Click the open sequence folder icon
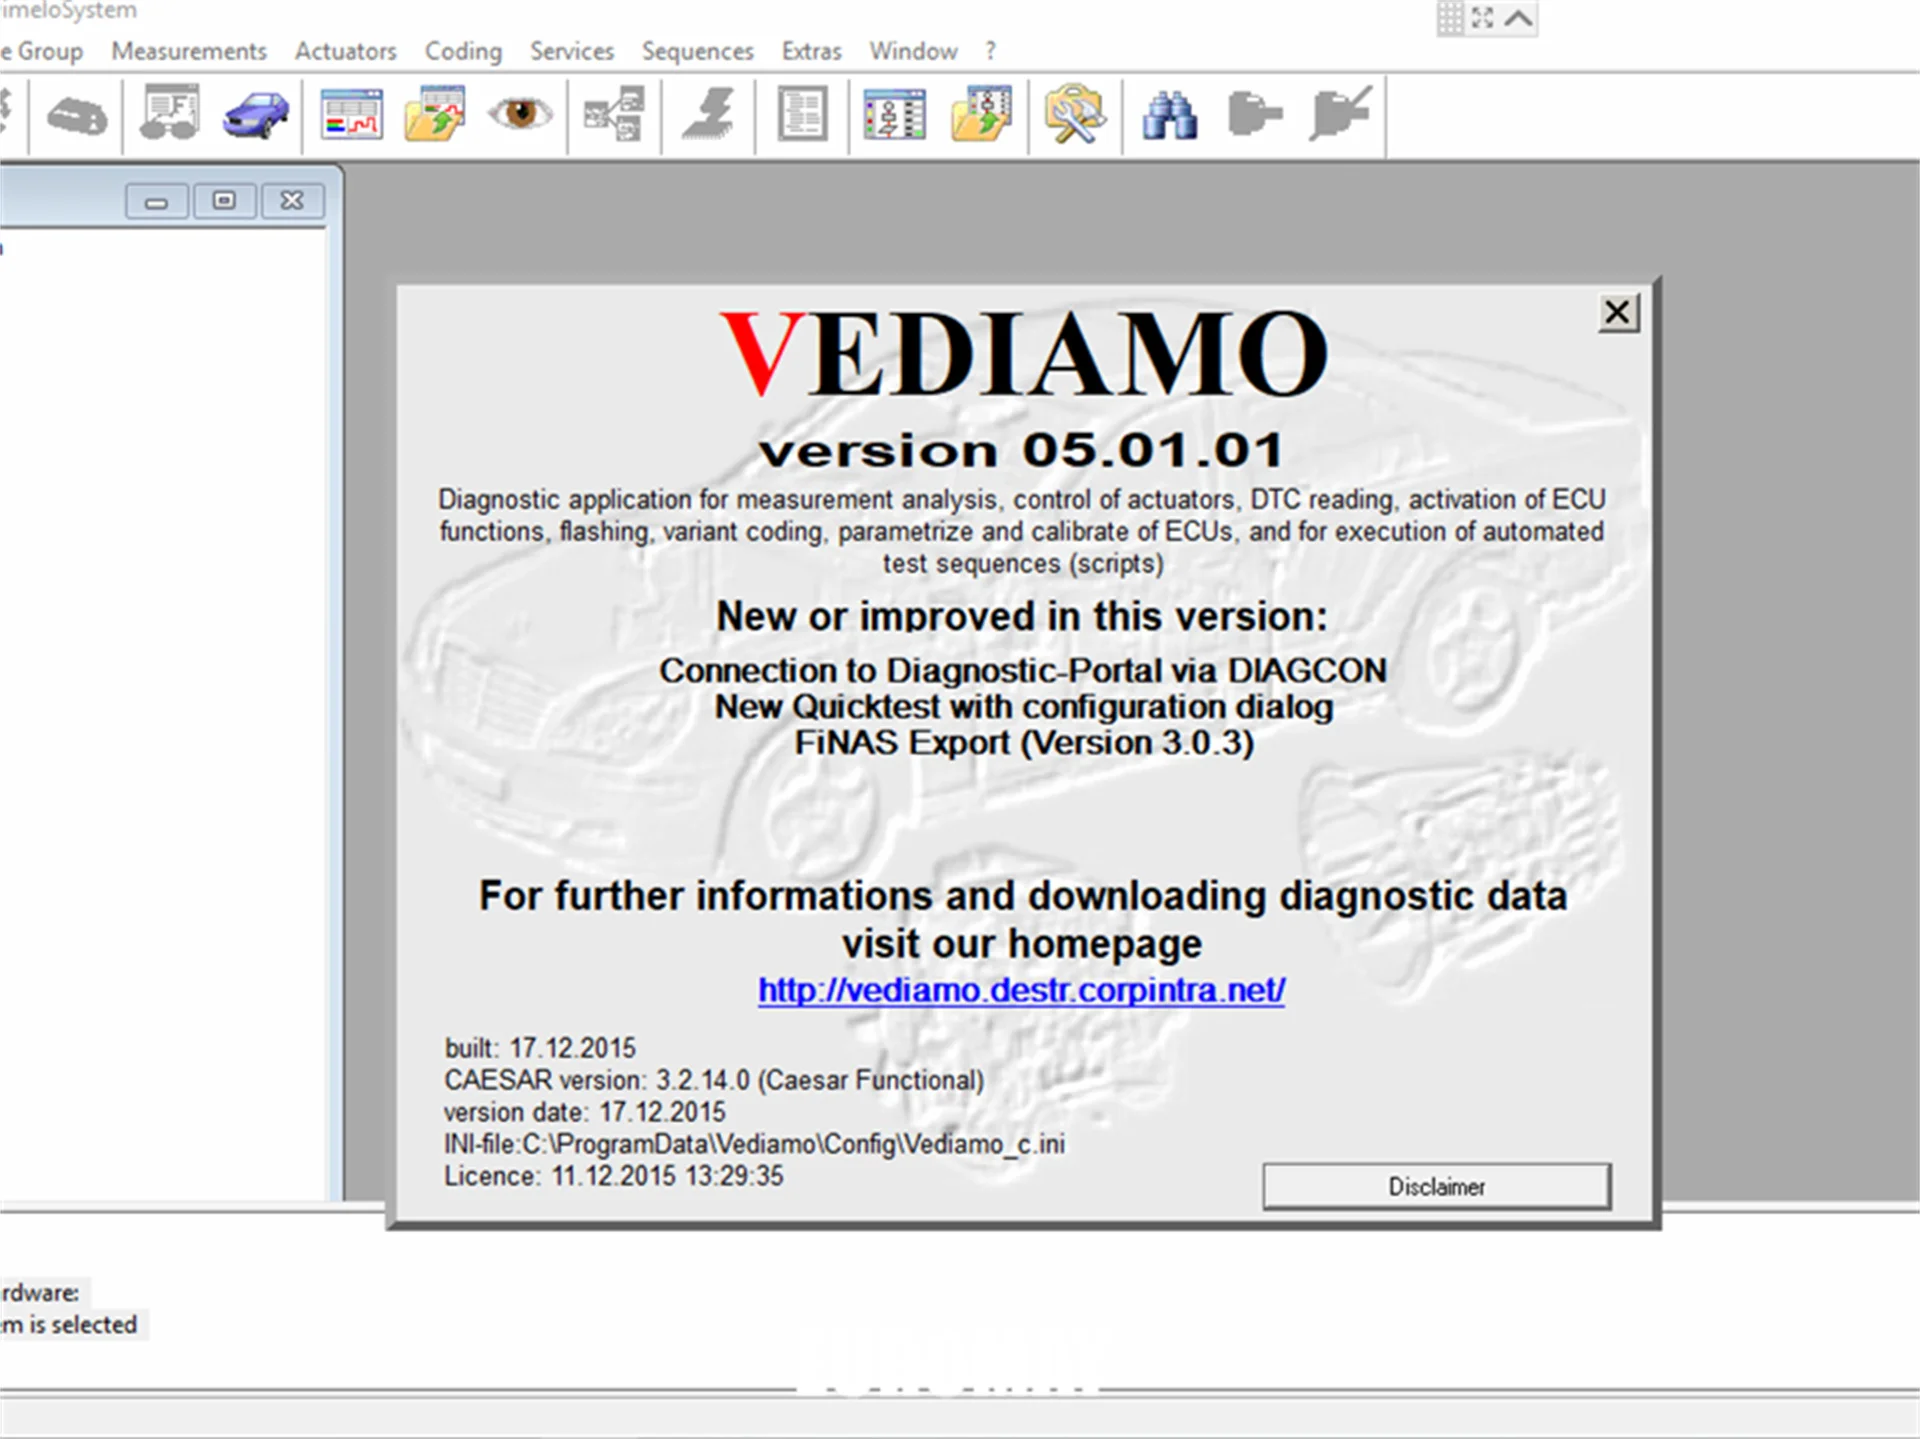The image size is (1920, 1439). pyautogui.click(x=982, y=113)
